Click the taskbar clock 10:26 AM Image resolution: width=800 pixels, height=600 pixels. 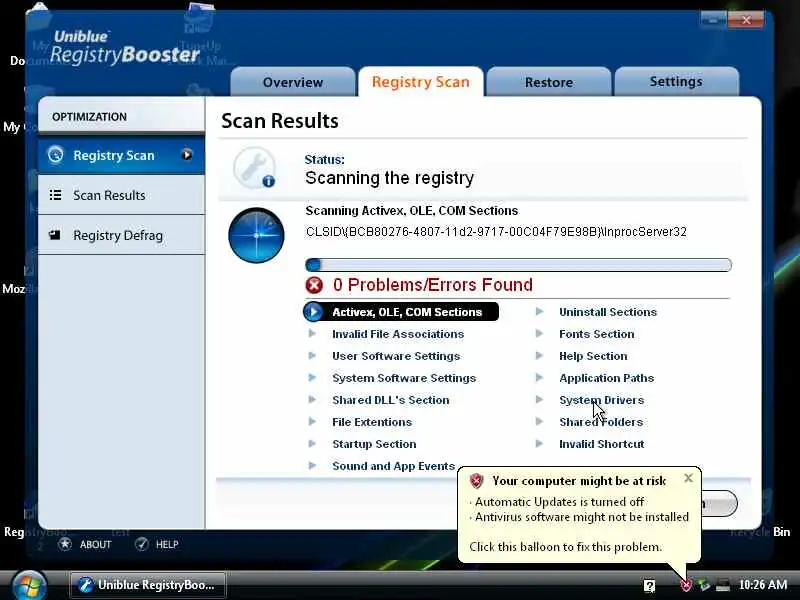pos(763,585)
